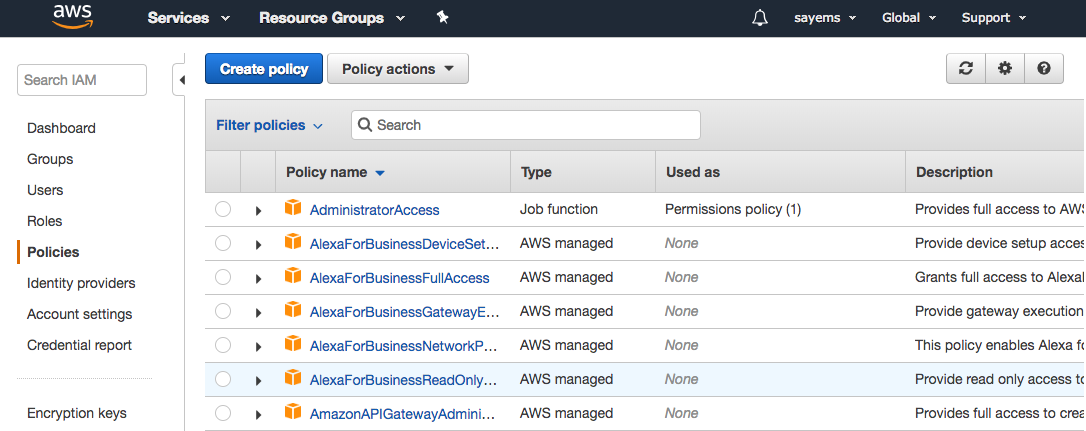Click the AlexaForBusinessFullAccess policy box icon
Viewport: 1086px width, 431px height.
pos(293,275)
